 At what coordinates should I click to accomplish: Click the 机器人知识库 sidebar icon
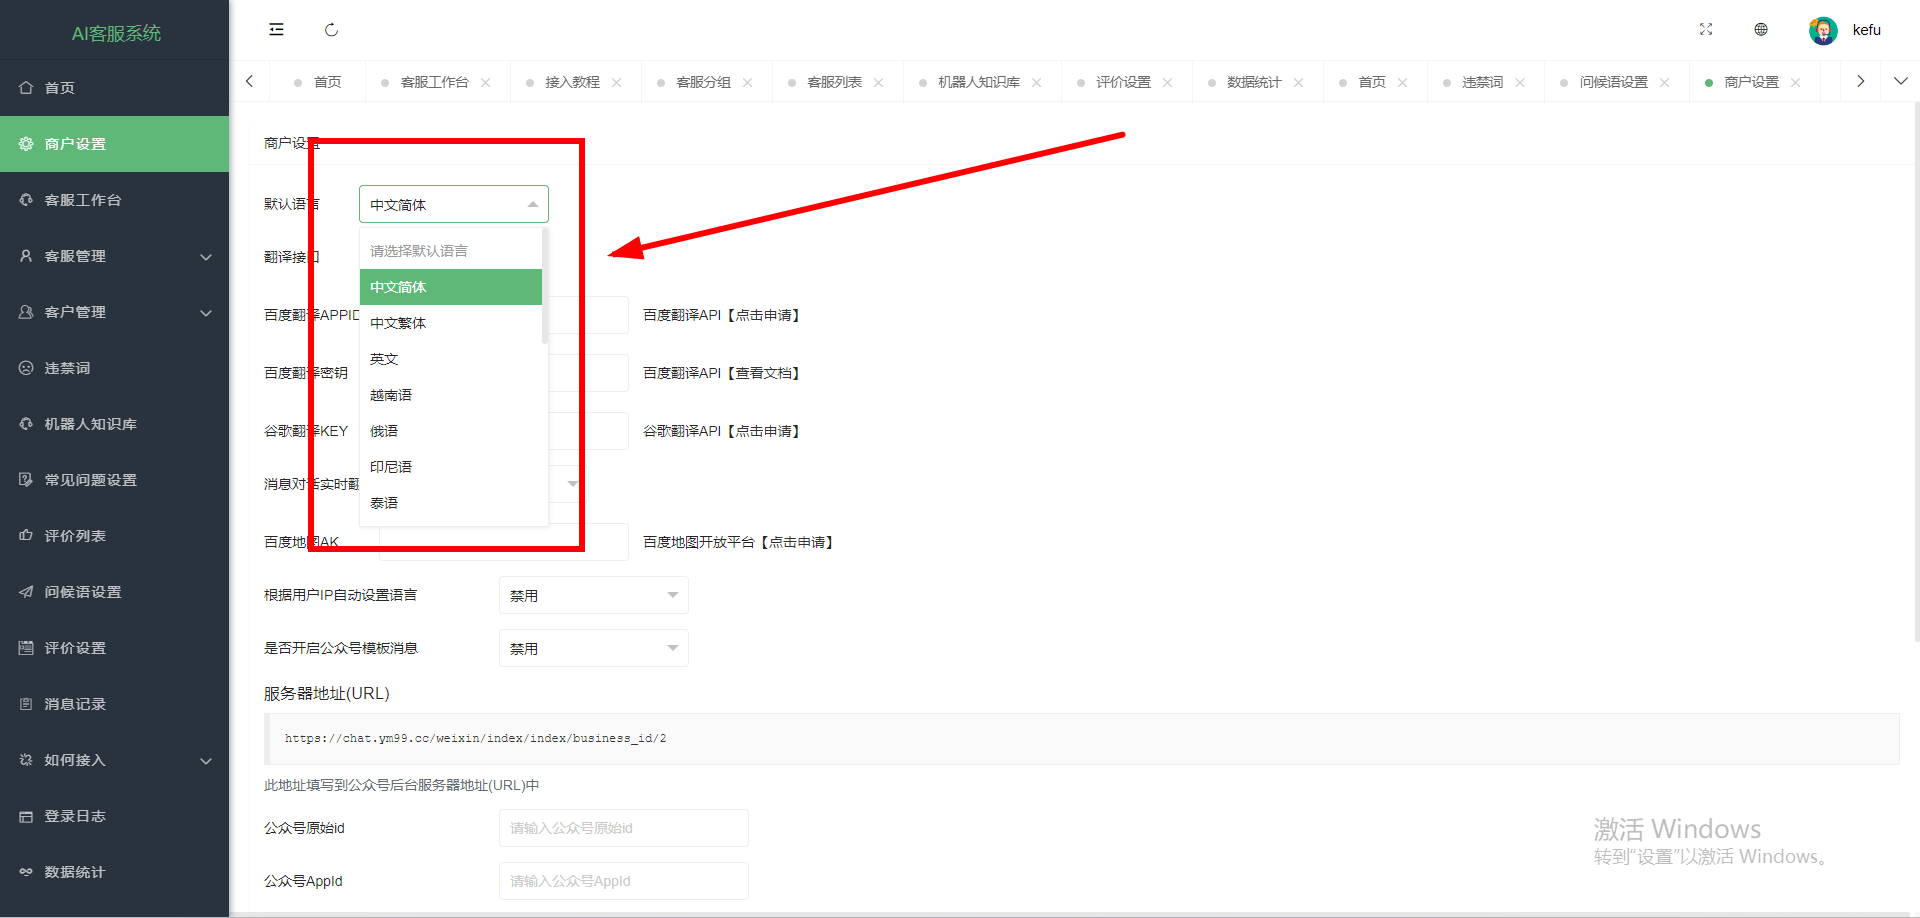click(x=26, y=424)
